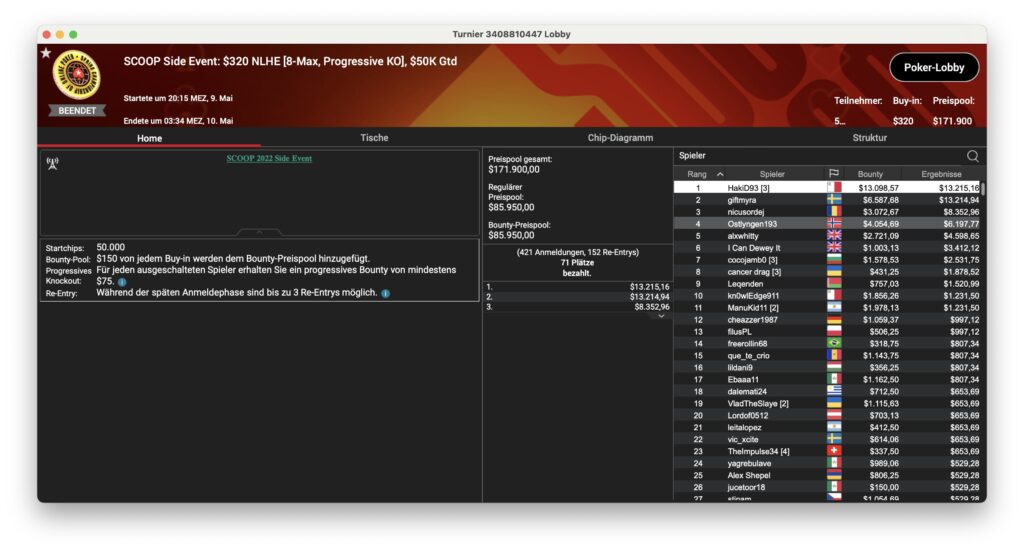The width and height of the screenshot is (1024, 552).
Task: Sort players by Bounty column header
Action: (870, 174)
